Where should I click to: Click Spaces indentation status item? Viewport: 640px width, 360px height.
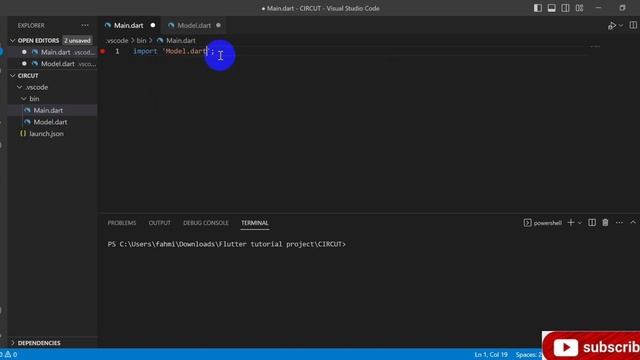pos(529,355)
